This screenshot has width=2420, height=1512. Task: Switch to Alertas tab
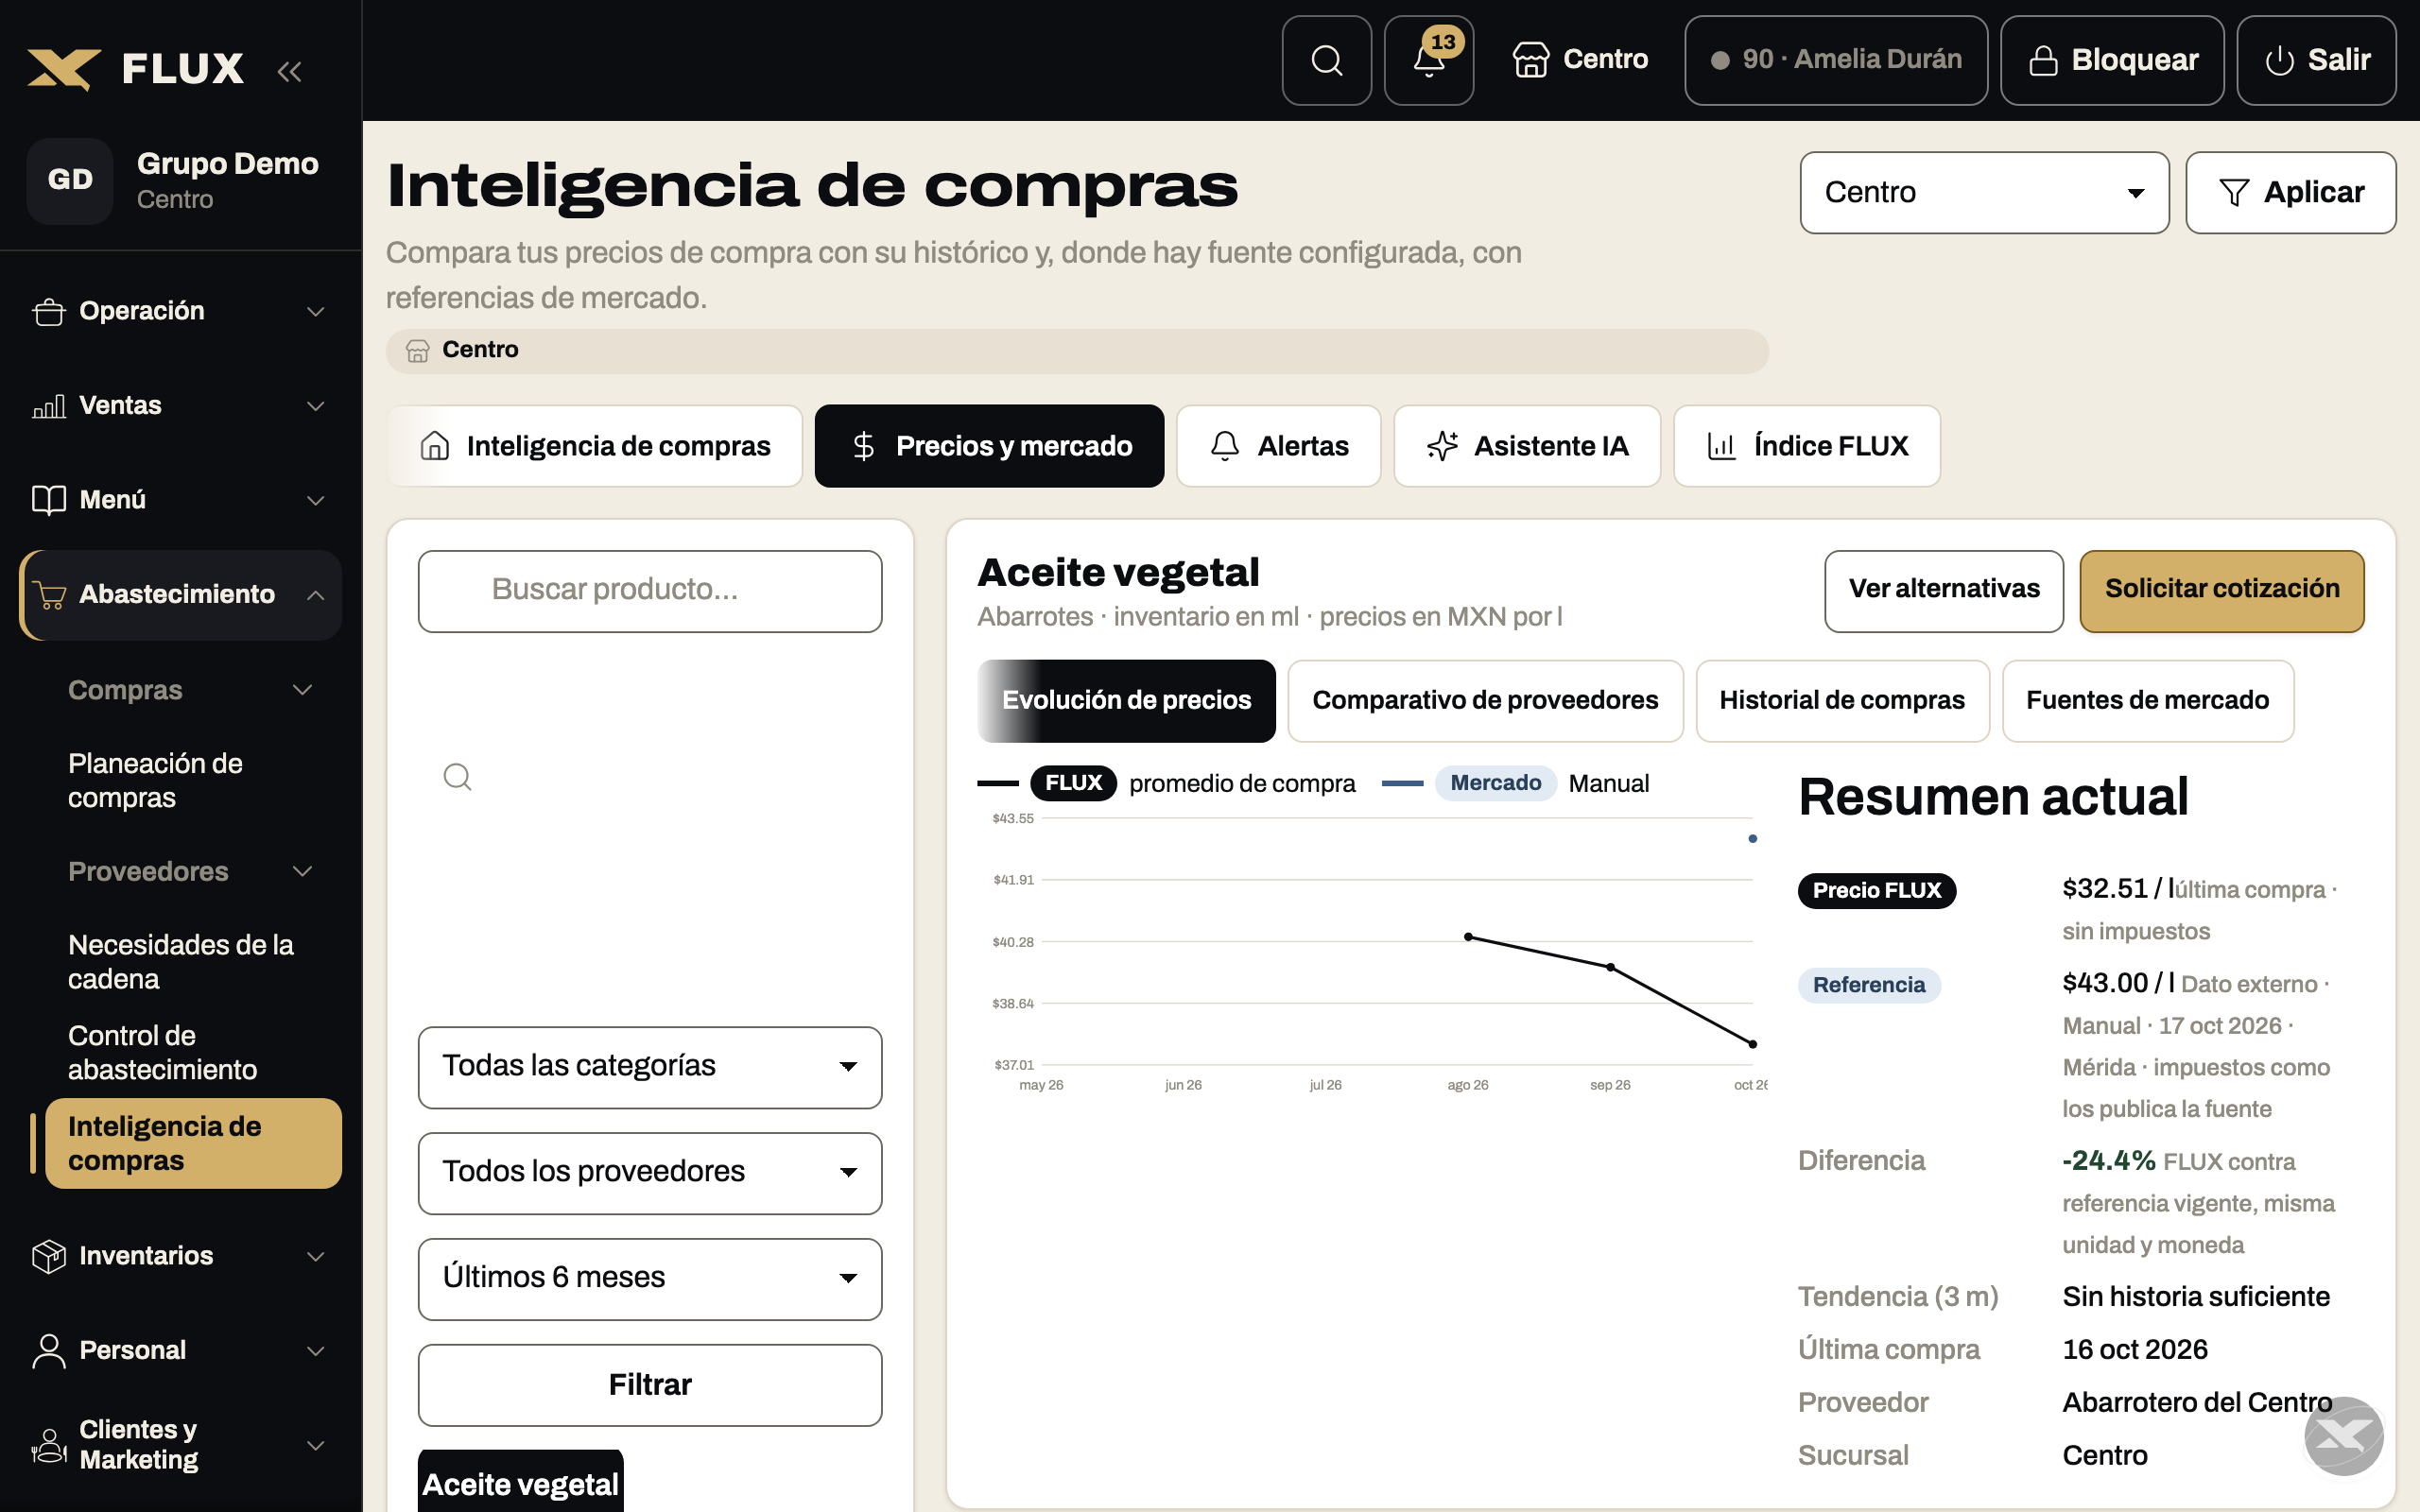[x=1278, y=446]
